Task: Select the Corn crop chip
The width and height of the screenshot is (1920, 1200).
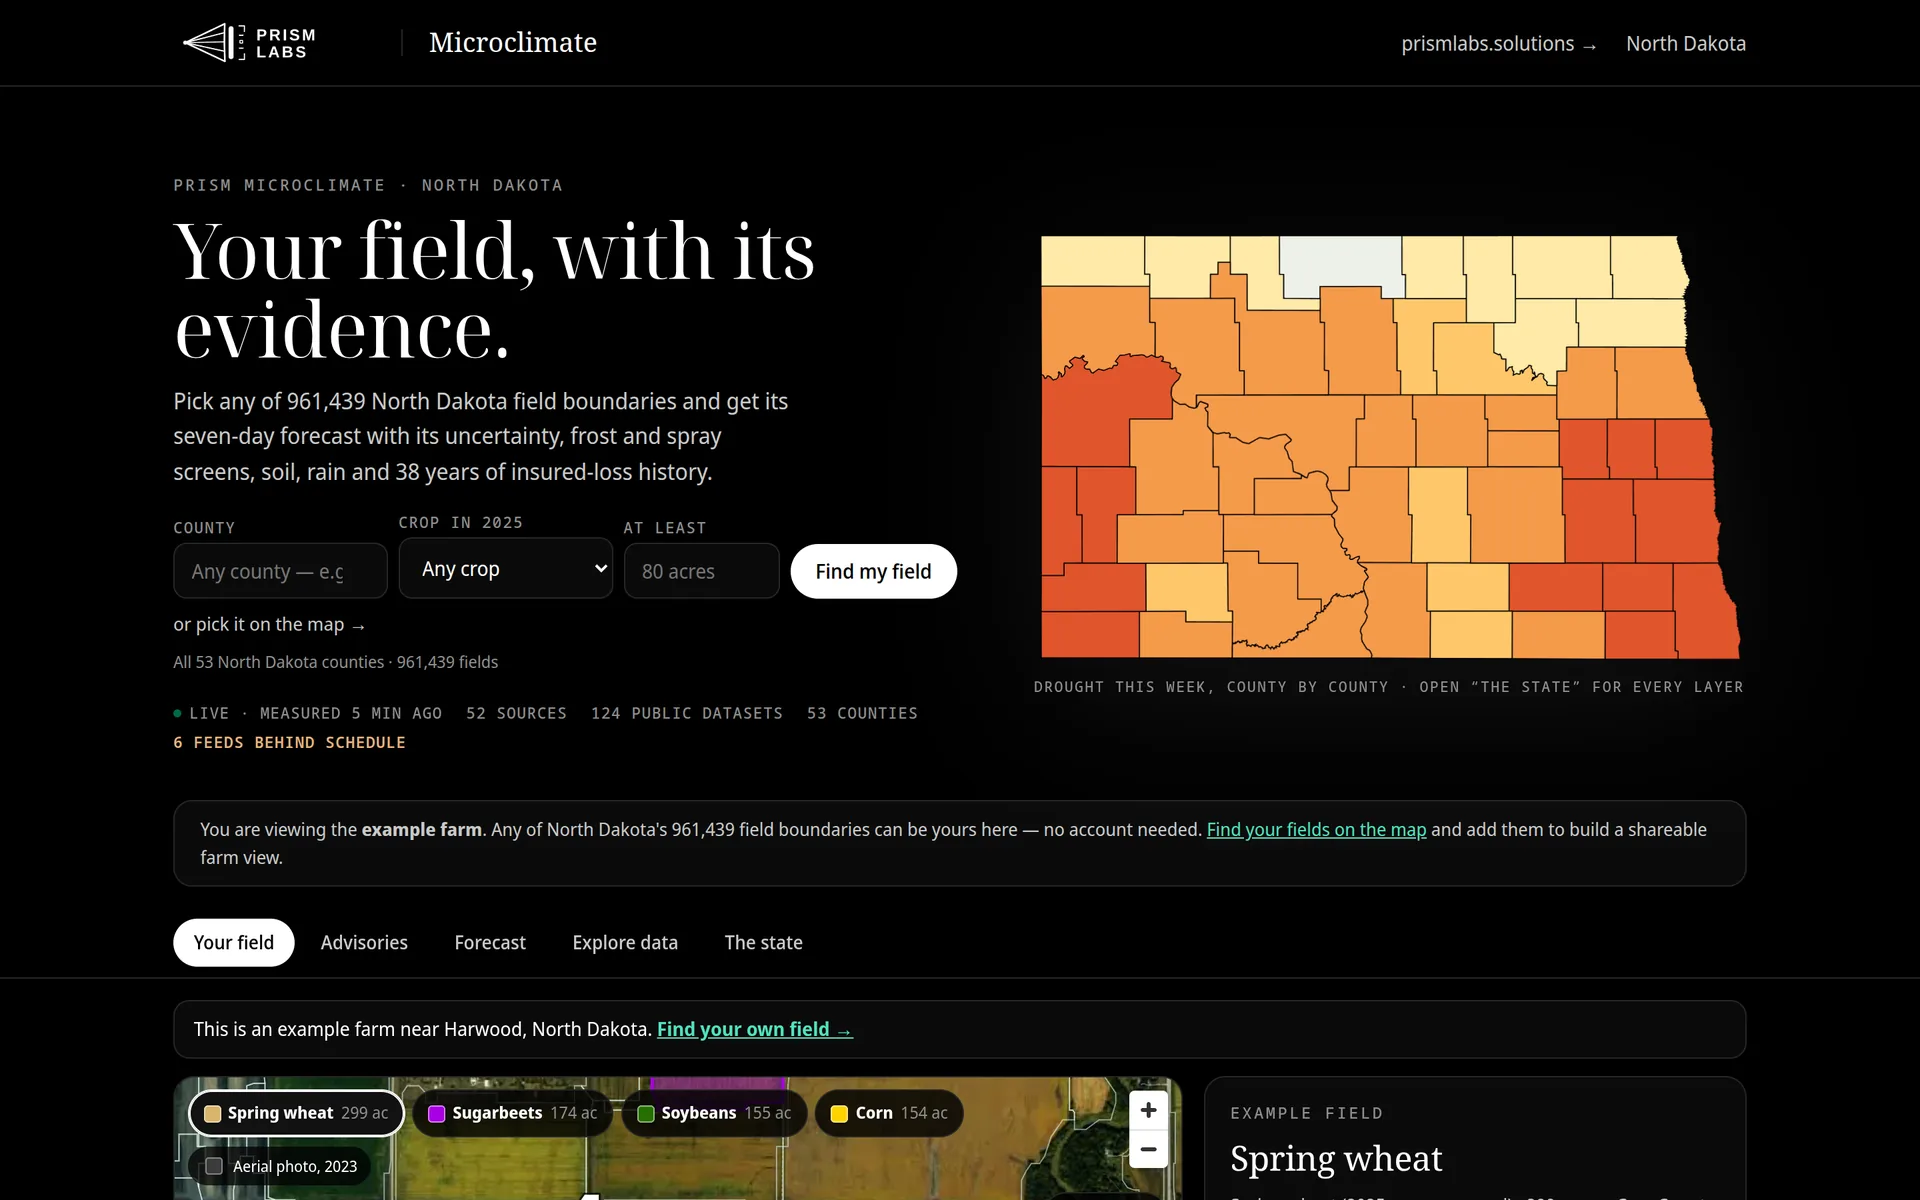Action: [889, 1113]
